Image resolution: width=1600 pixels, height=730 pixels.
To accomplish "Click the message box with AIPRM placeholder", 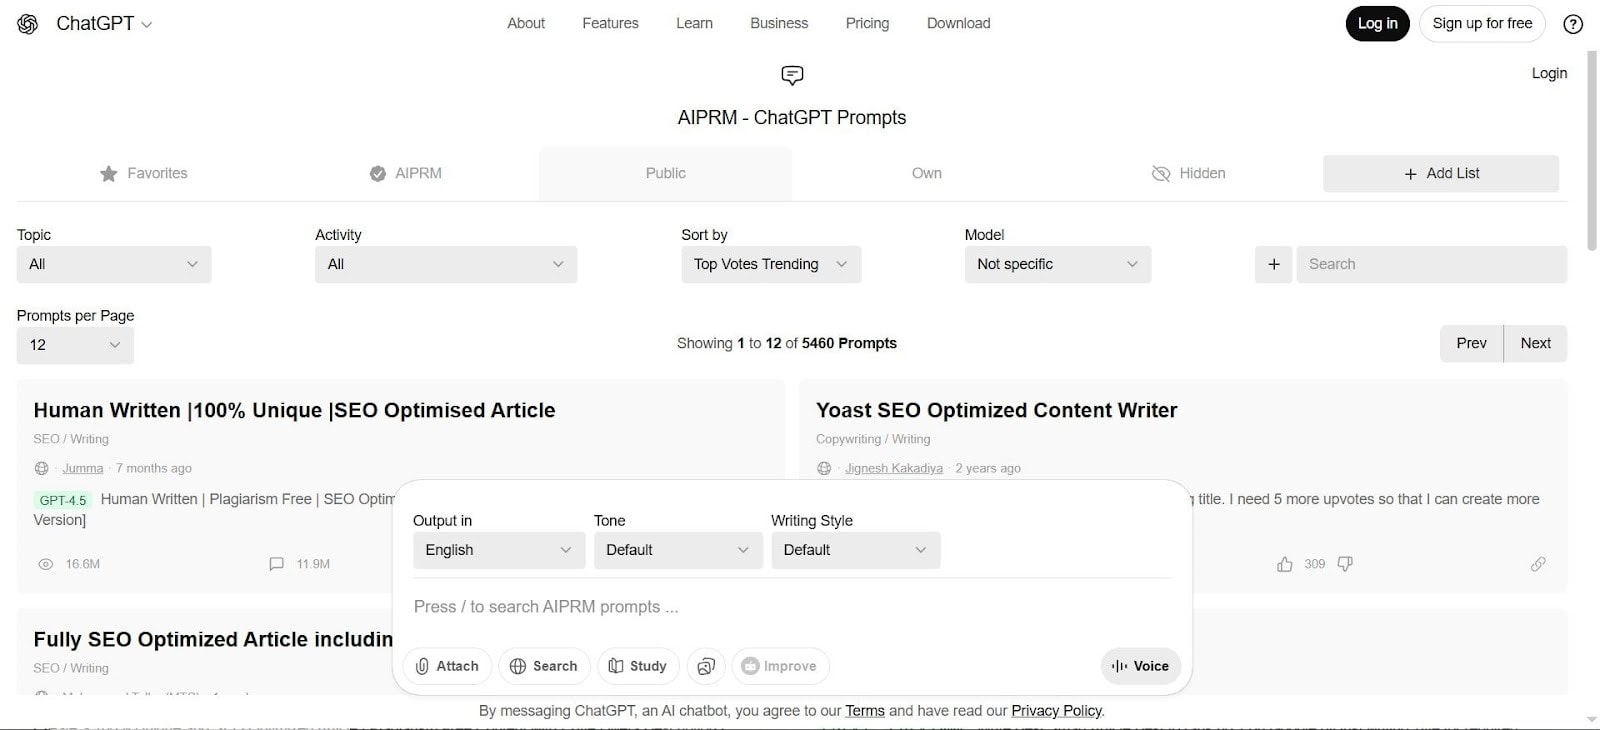I will tap(791, 607).
